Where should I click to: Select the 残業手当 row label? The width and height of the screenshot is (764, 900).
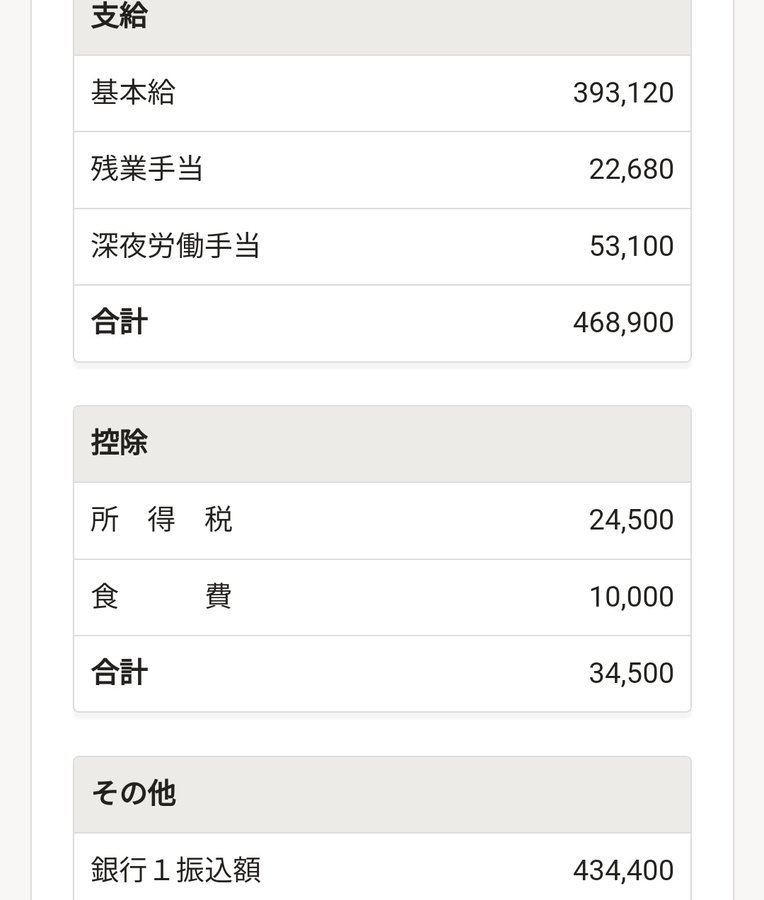[147, 169]
